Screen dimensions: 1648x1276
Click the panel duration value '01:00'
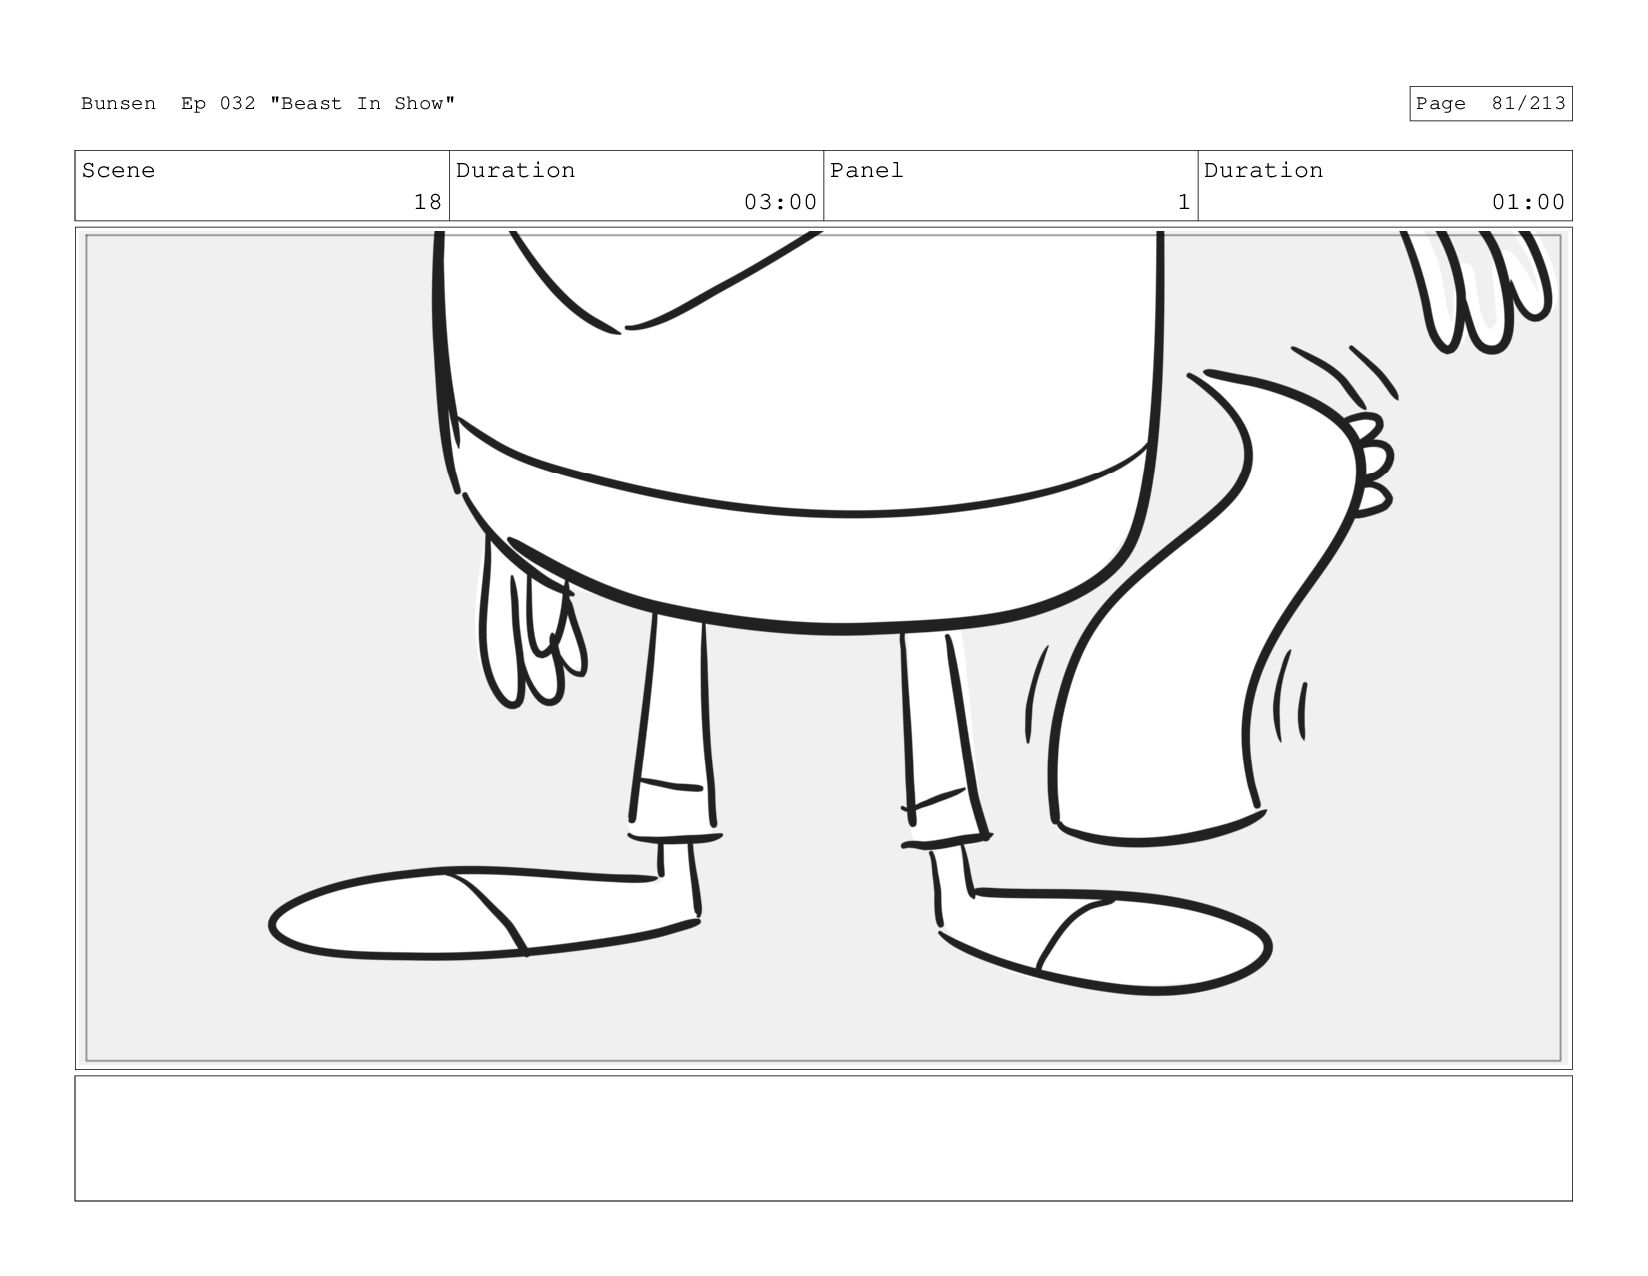click(x=1528, y=202)
